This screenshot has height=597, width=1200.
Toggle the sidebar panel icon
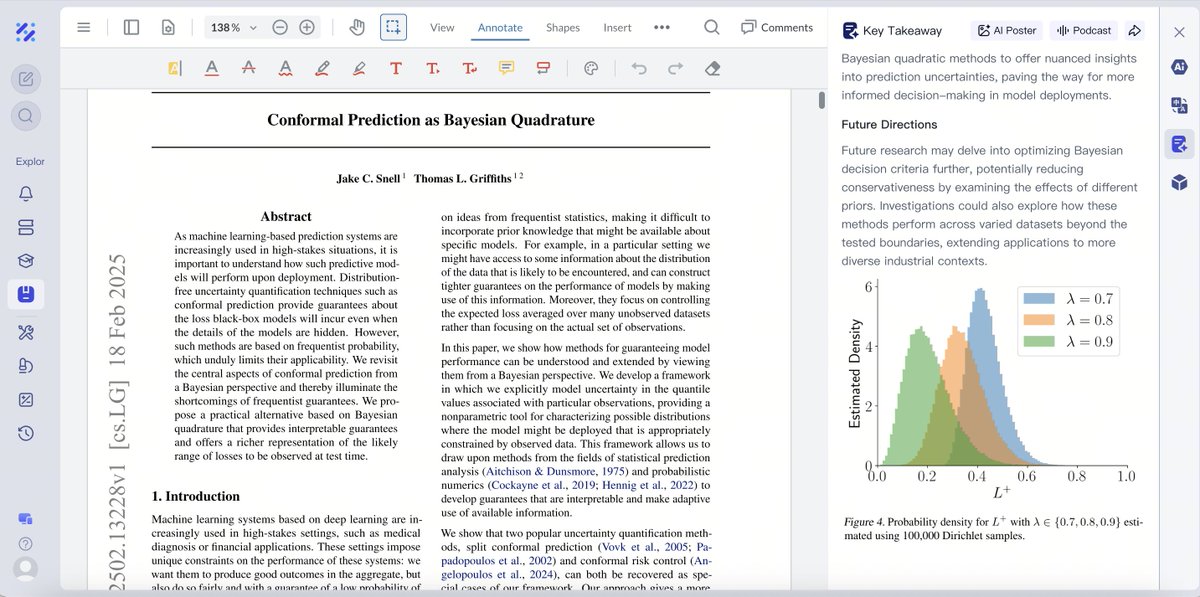pos(131,27)
